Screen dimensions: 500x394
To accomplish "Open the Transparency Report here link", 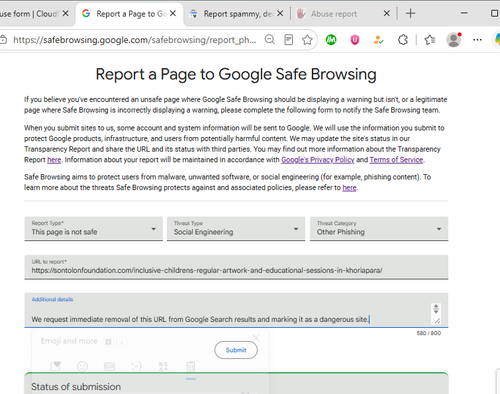I will coord(54,160).
